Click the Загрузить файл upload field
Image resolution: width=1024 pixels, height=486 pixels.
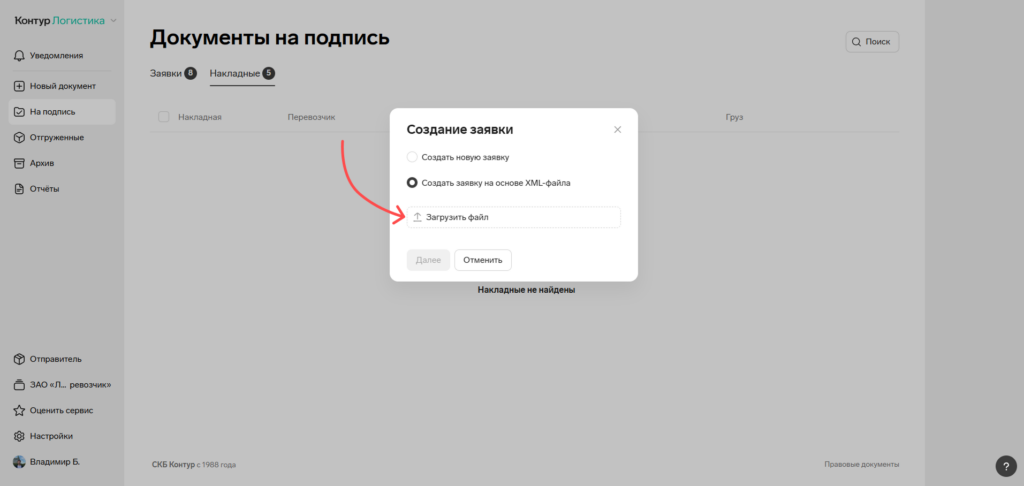[x=513, y=217]
